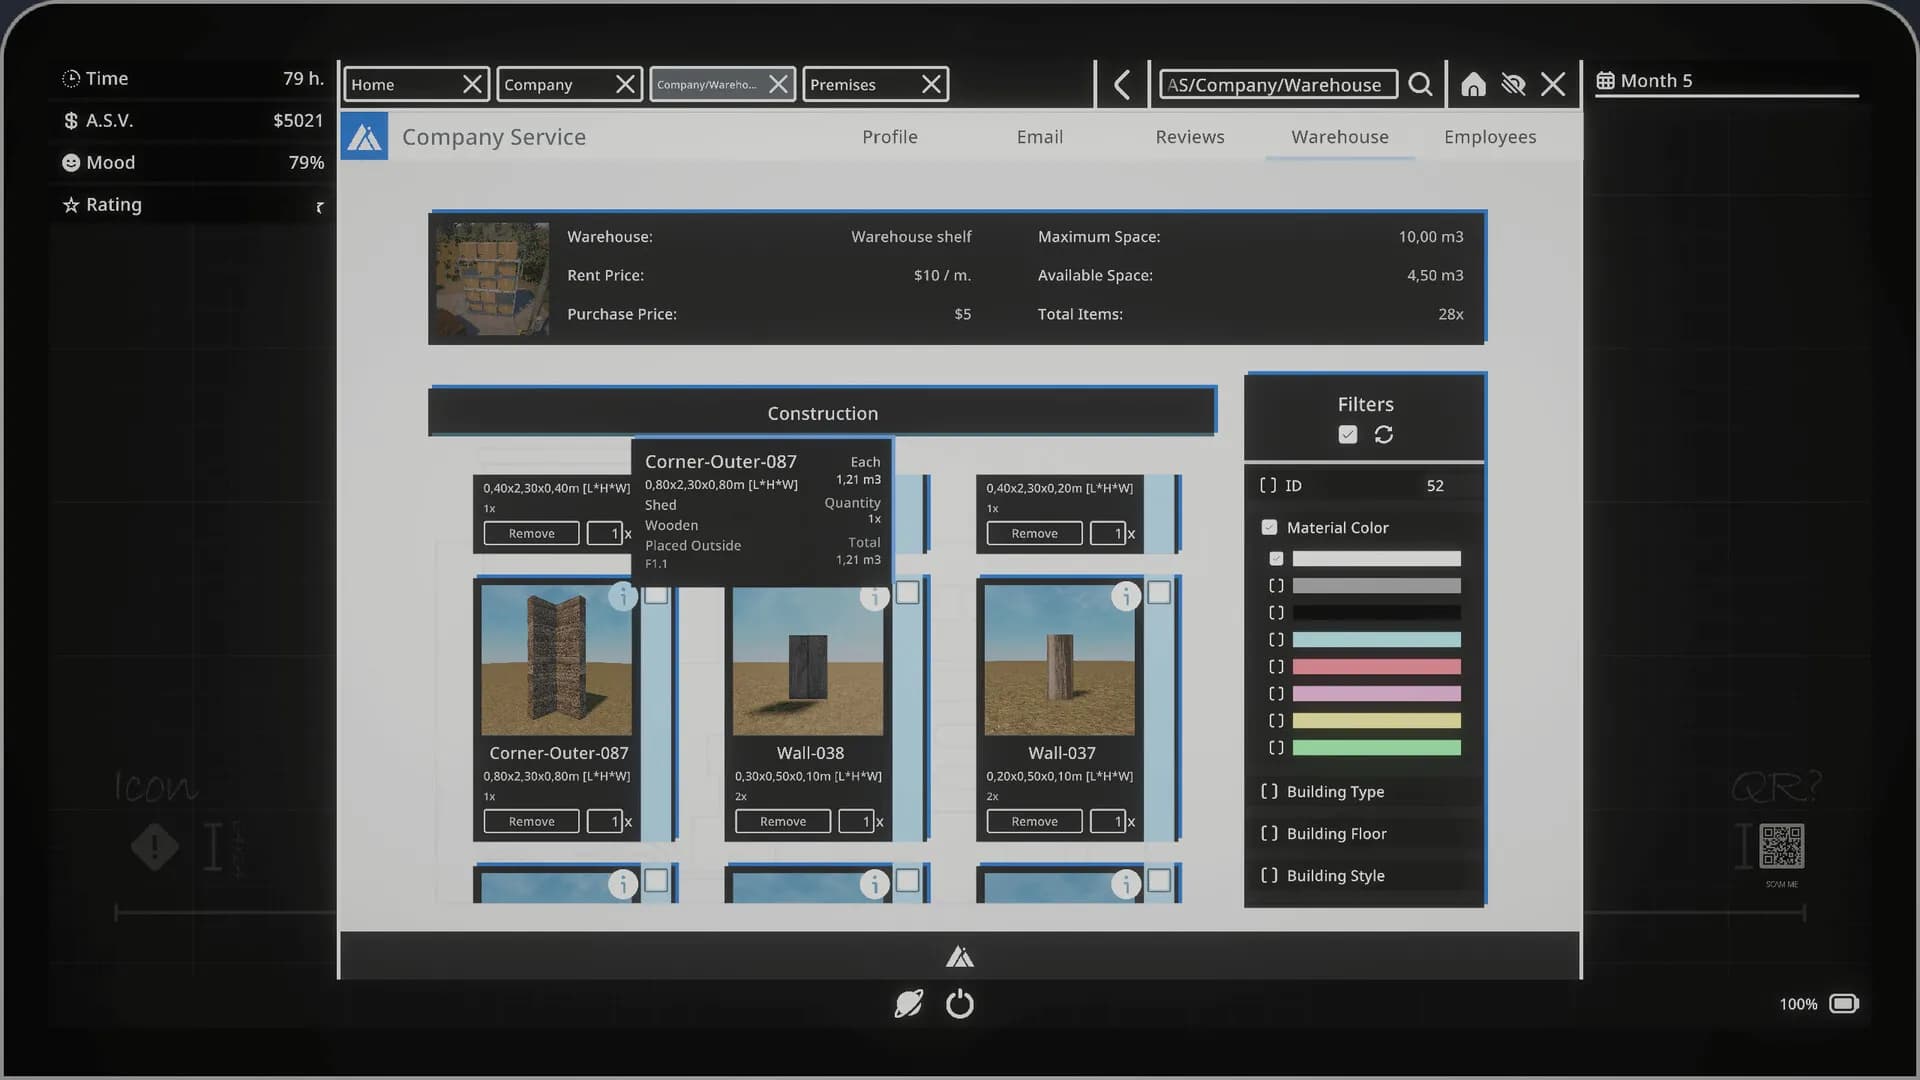Image resolution: width=1920 pixels, height=1080 pixels.
Task: Switch to the Employees tab
Action: pyautogui.click(x=1490, y=137)
